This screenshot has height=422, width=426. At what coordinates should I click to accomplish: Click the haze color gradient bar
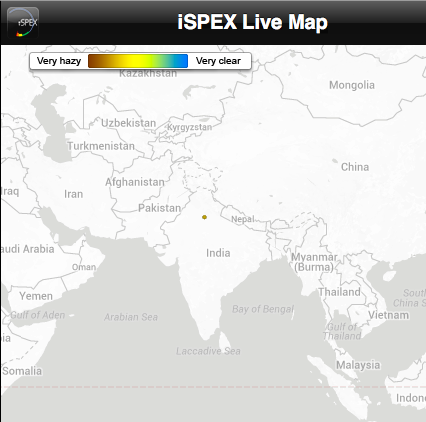pos(138,61)
